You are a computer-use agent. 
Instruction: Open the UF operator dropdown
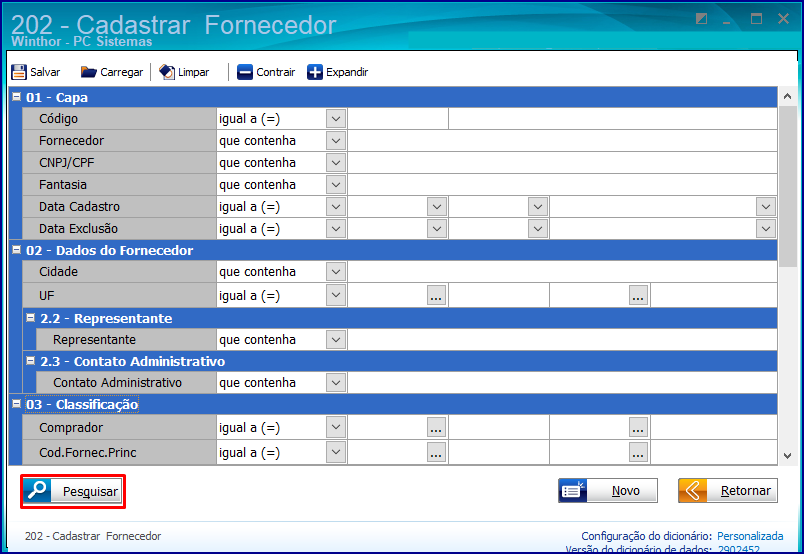(336, 295)
